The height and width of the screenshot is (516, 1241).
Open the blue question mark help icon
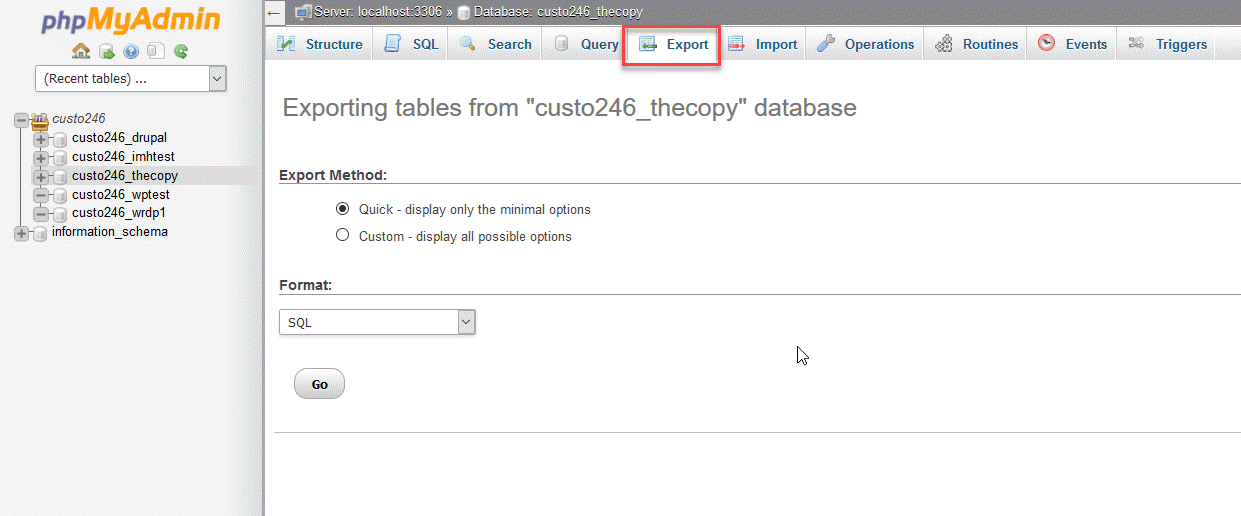[131, 51]
